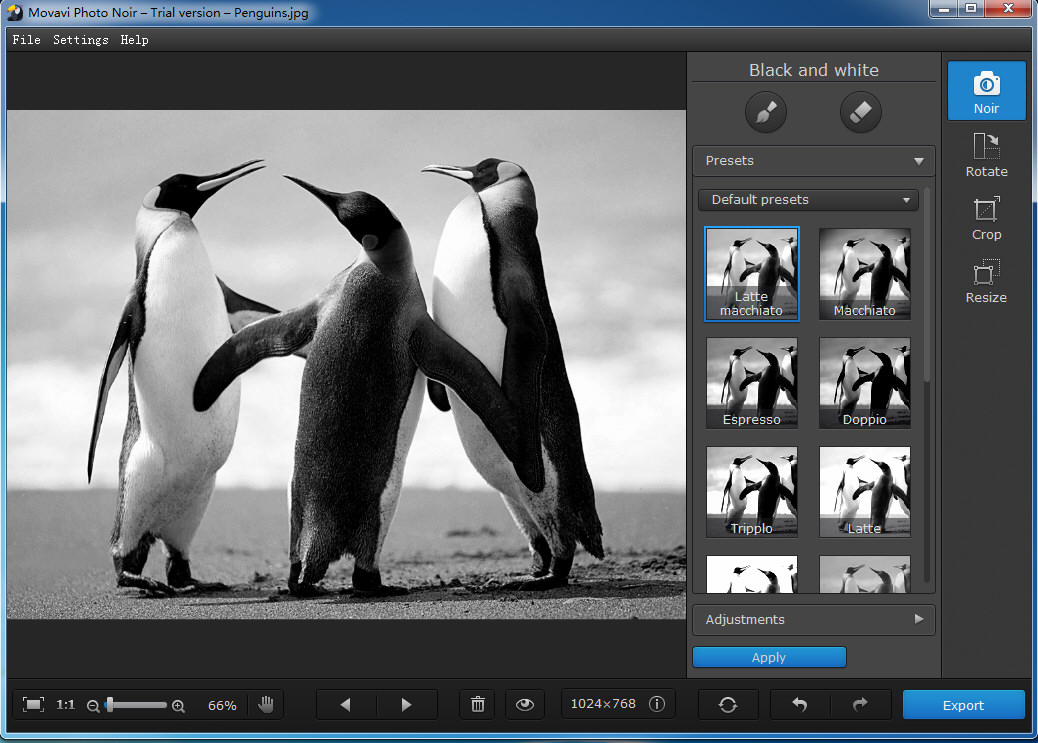Viewport: 1038px width, 743px height.
Task: Toggle the eye preview original button
Action: [526, 704]
